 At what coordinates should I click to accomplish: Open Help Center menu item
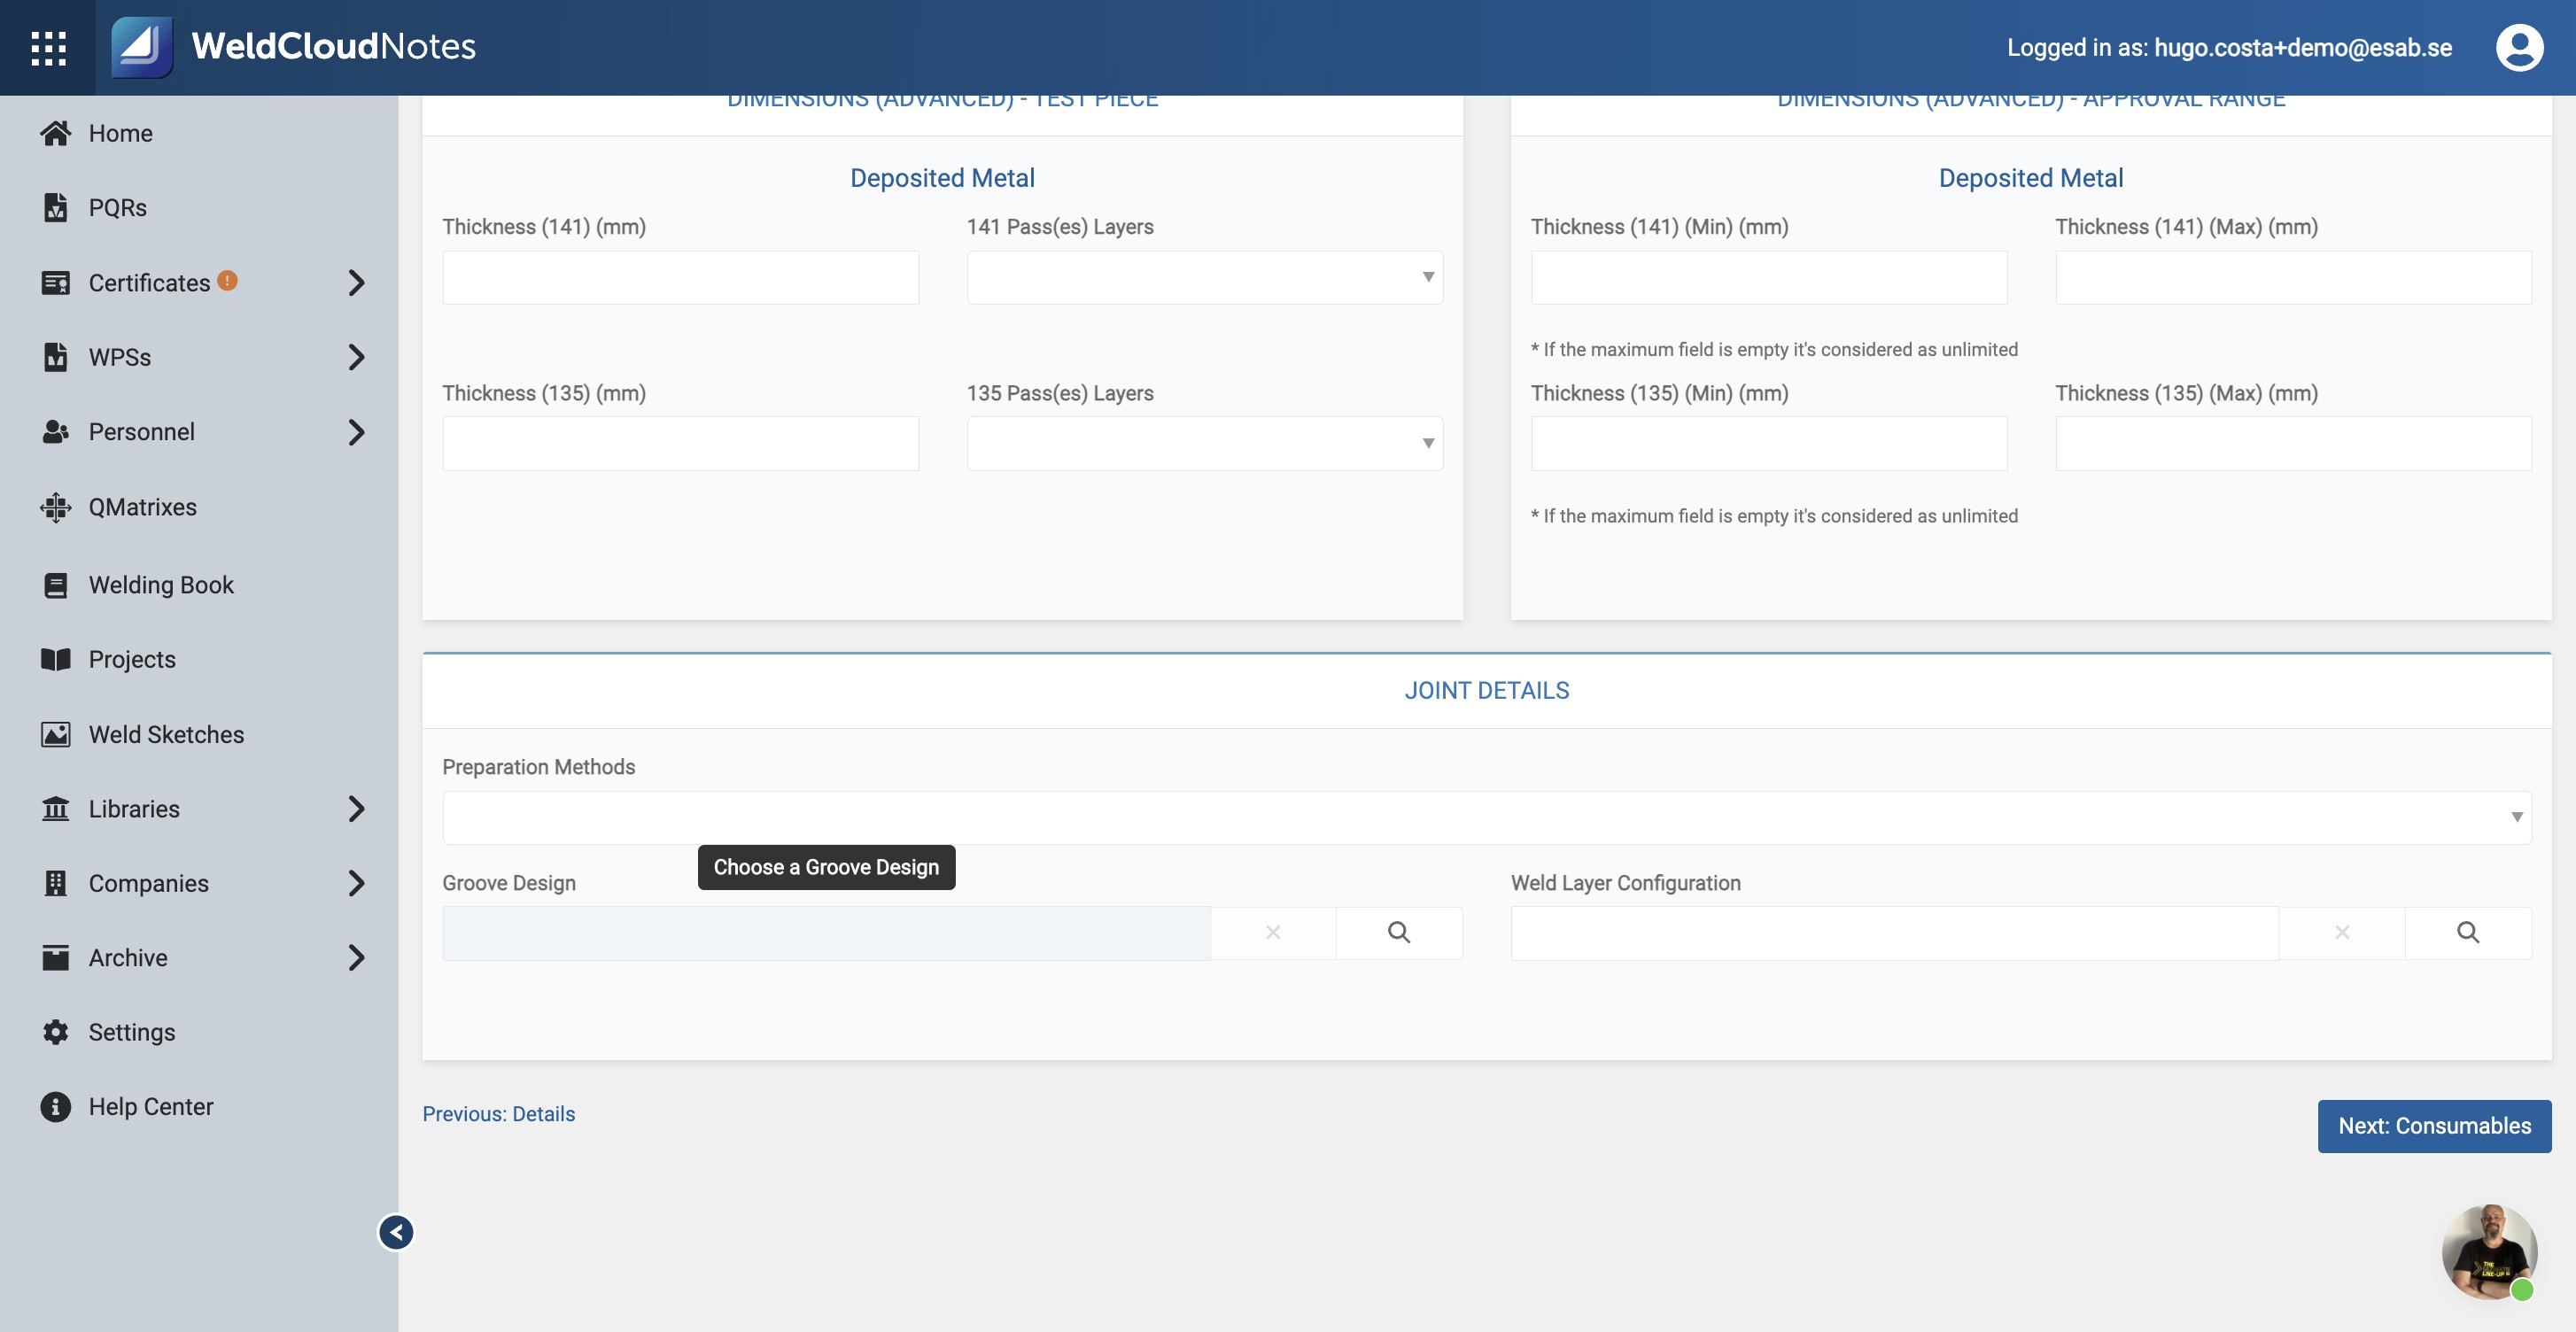tap(150, 1106)
